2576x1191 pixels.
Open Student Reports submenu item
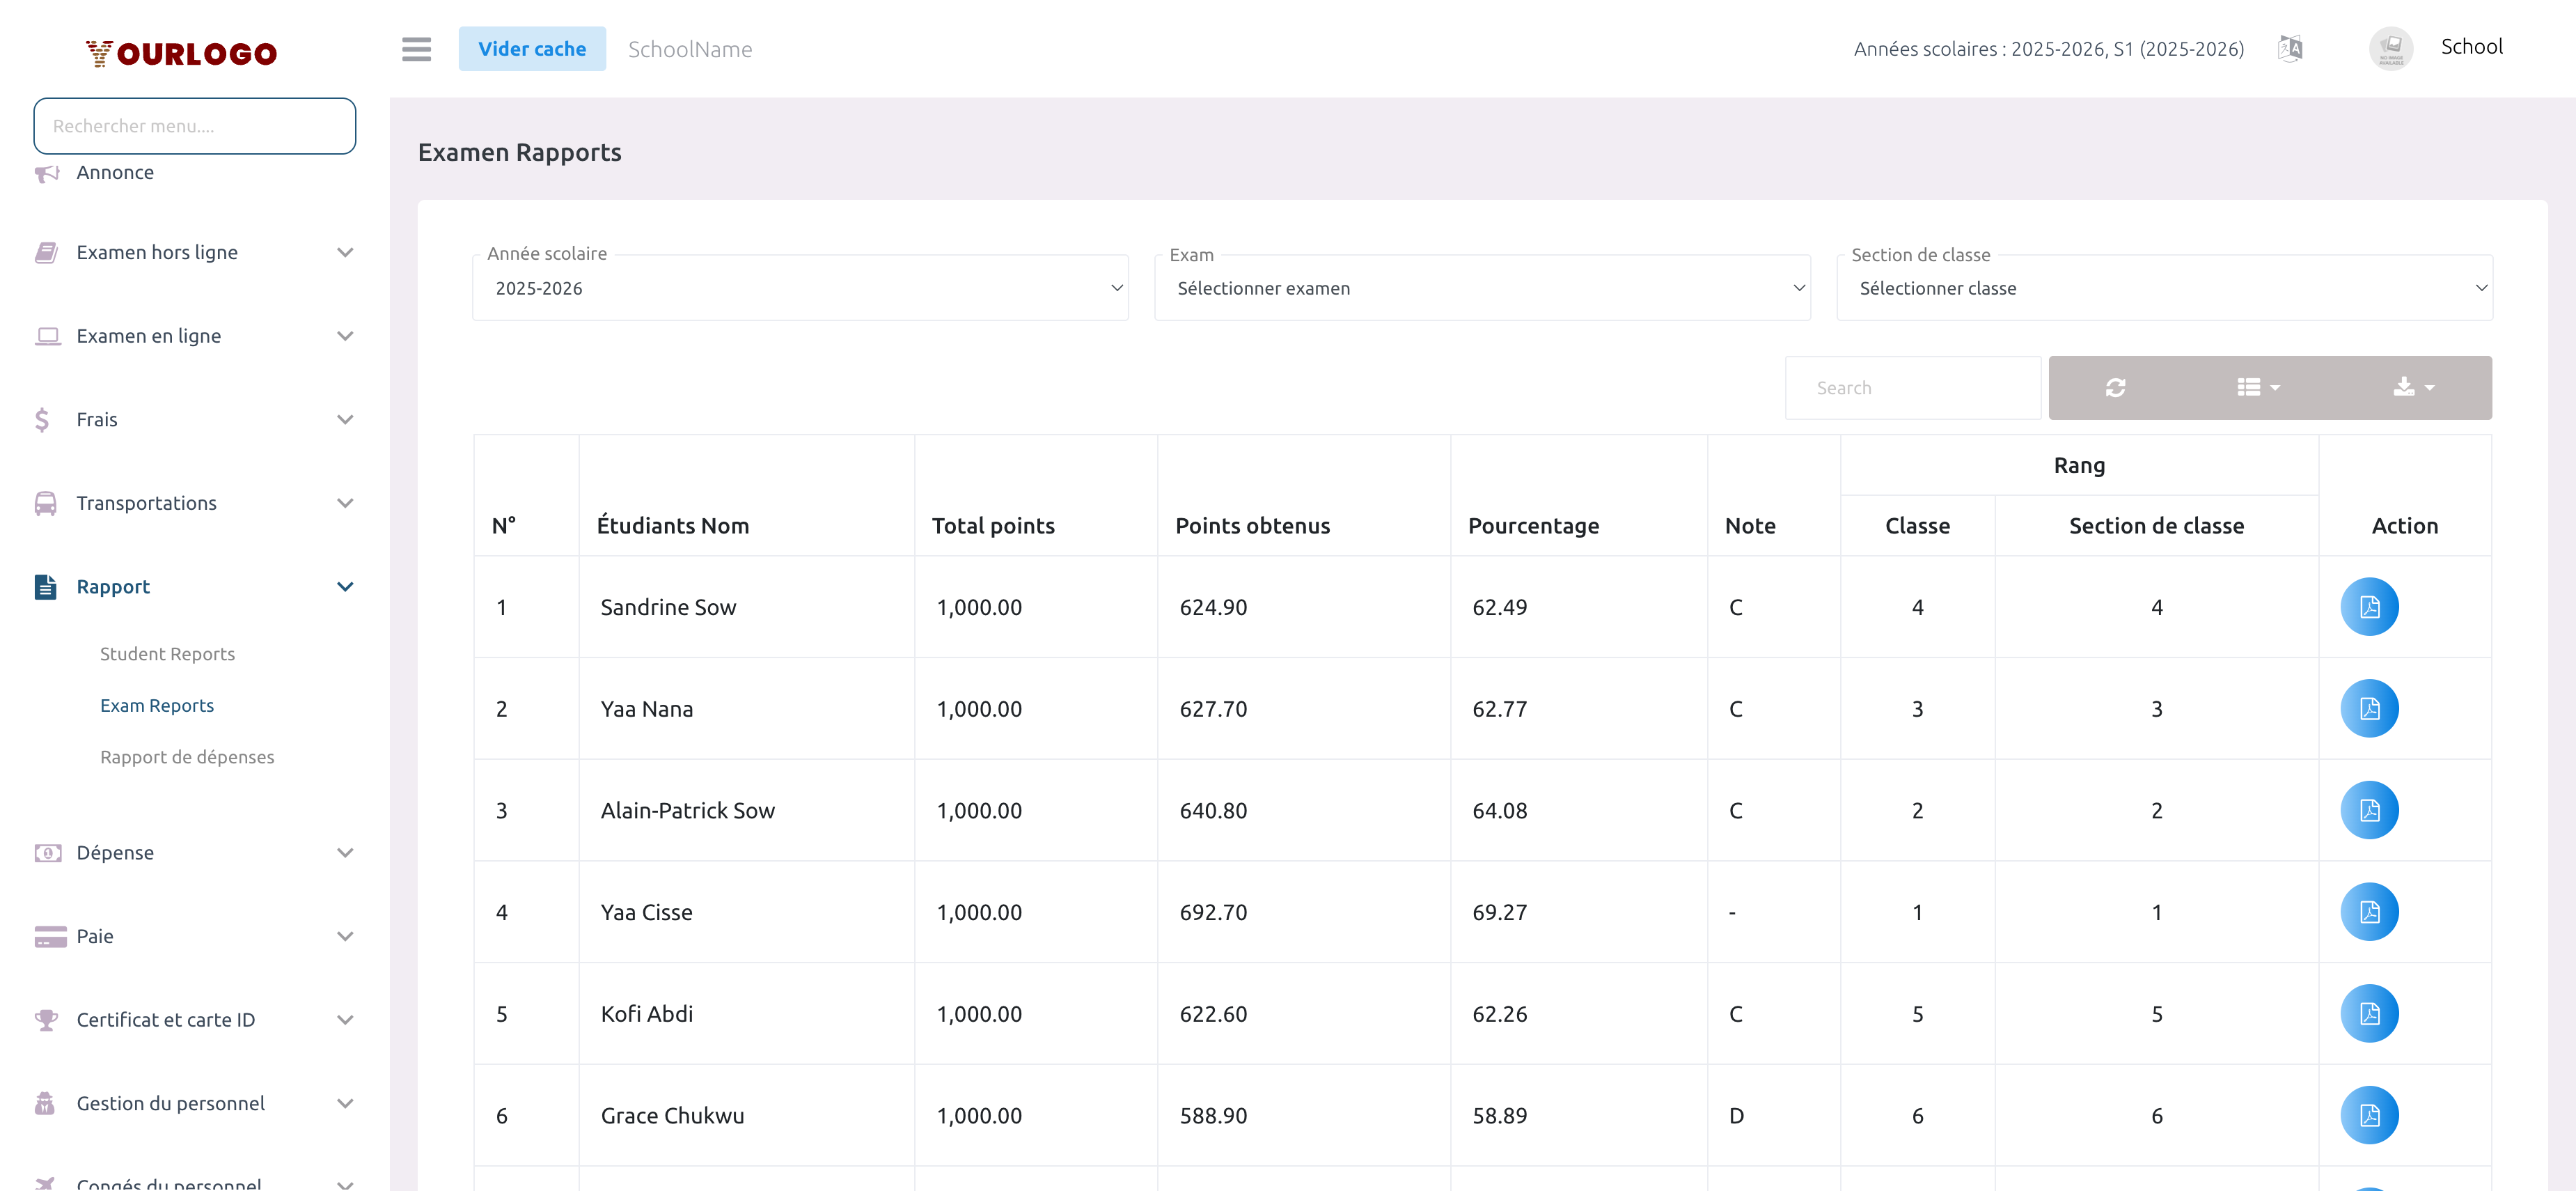pos(167,654)
